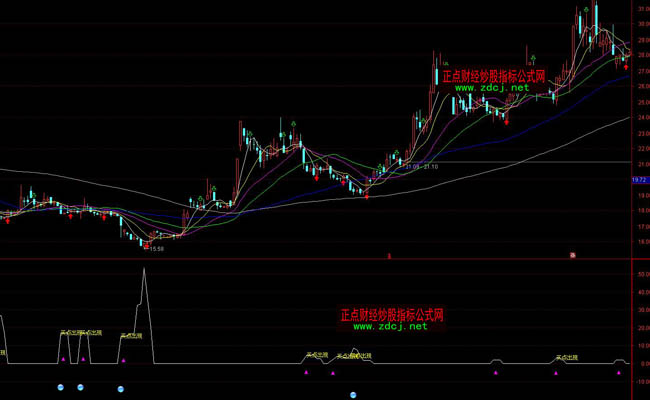The image size is (650, 400).
Task: Click the leftmost magenta triangle in the indicator panel
Action: coord(62,358)
